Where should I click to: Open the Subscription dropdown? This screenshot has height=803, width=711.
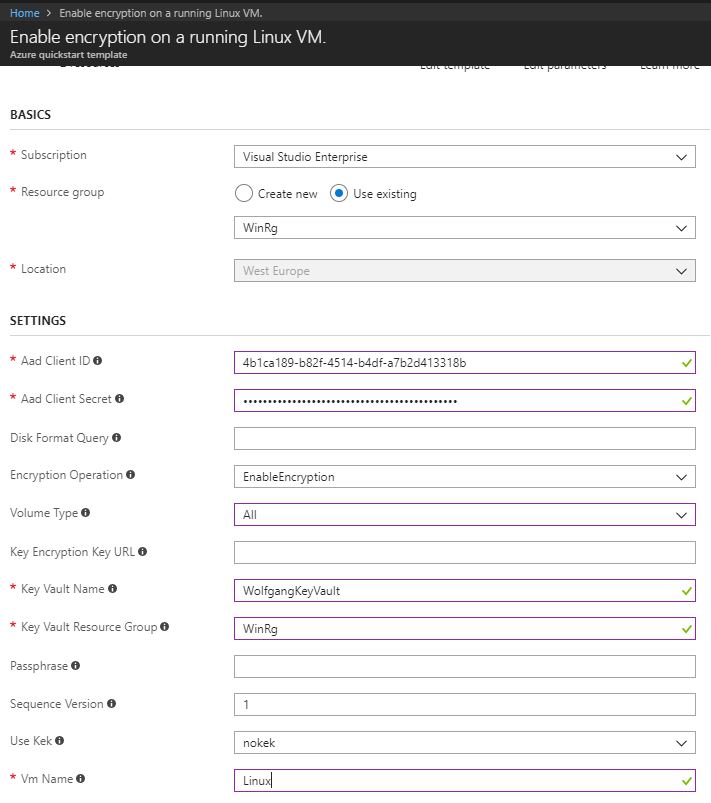click(464, 156)
